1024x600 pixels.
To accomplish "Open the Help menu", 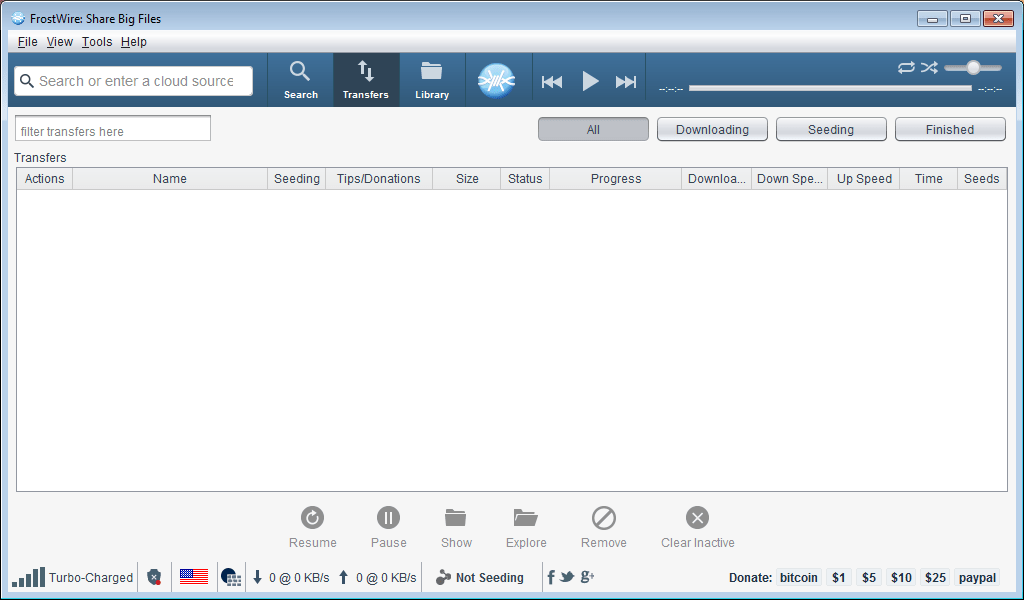I will point(134,42).
